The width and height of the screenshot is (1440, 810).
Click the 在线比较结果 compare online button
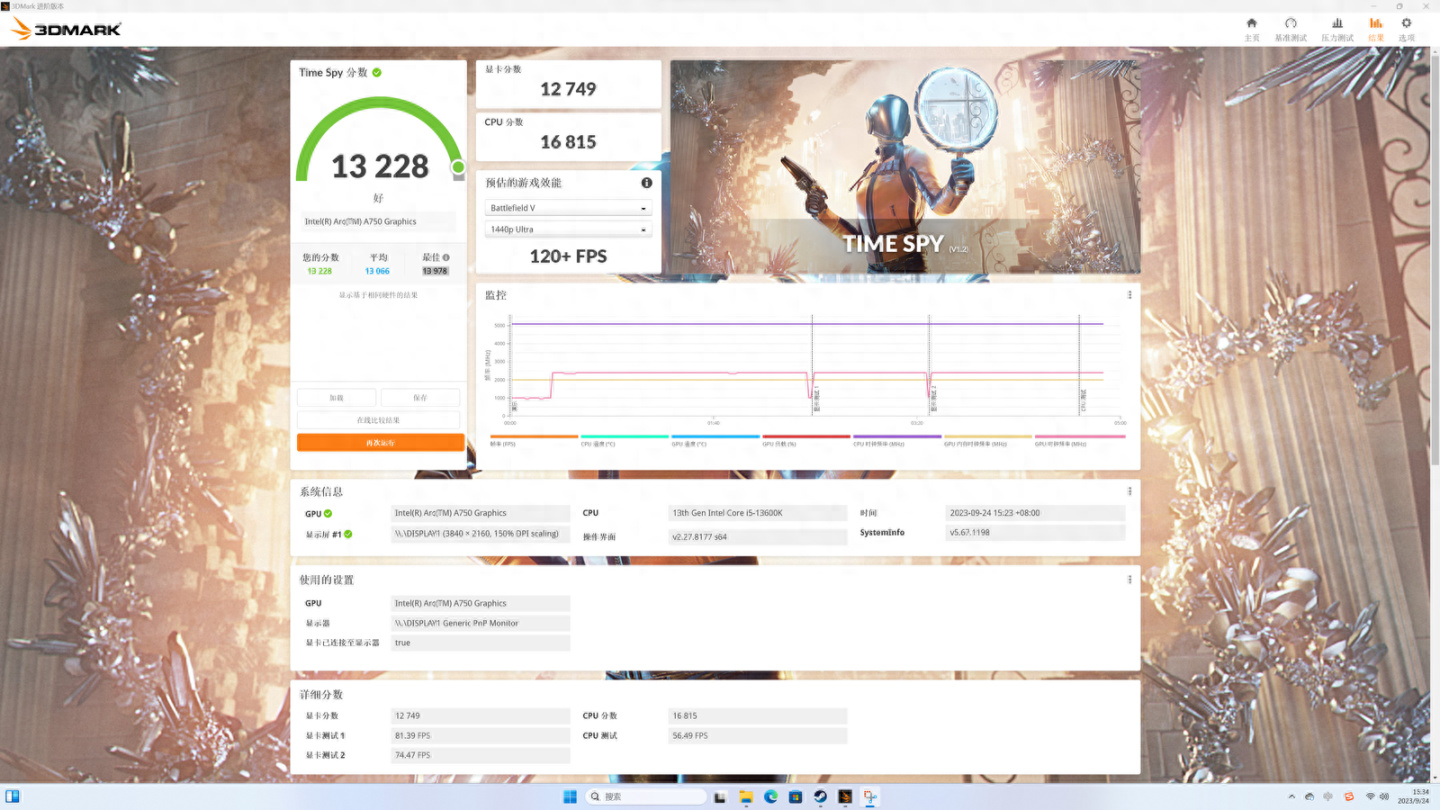click(378, 420)
